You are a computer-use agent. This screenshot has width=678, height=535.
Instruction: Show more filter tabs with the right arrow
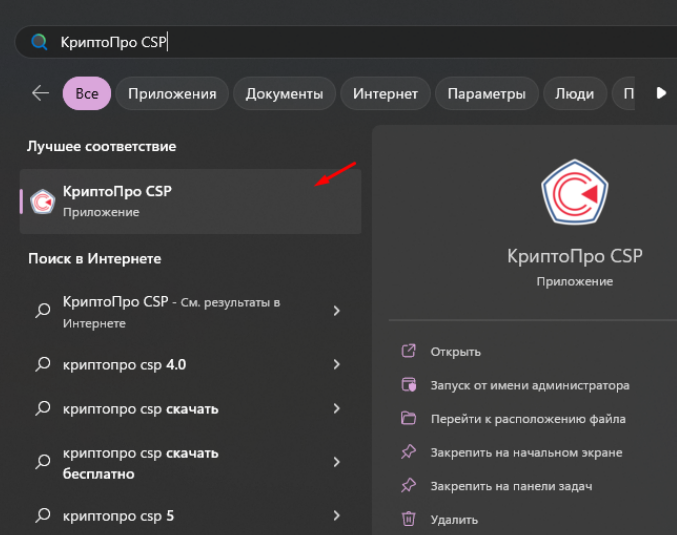[661, 93]
